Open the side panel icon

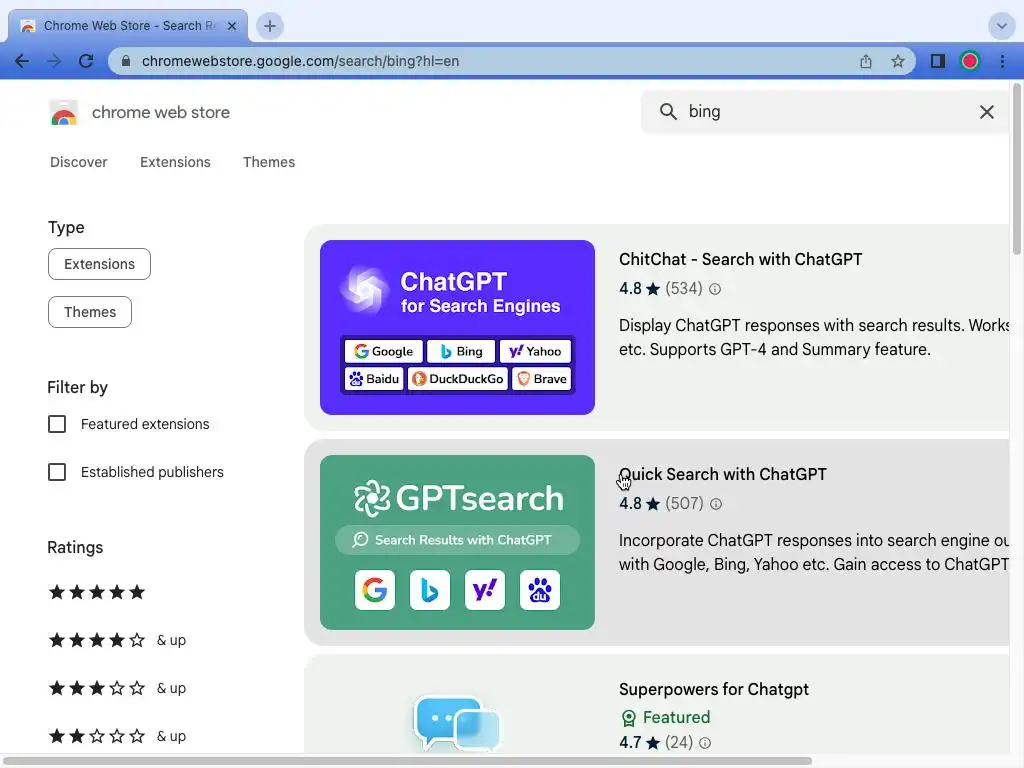click(x=938, y=61)
